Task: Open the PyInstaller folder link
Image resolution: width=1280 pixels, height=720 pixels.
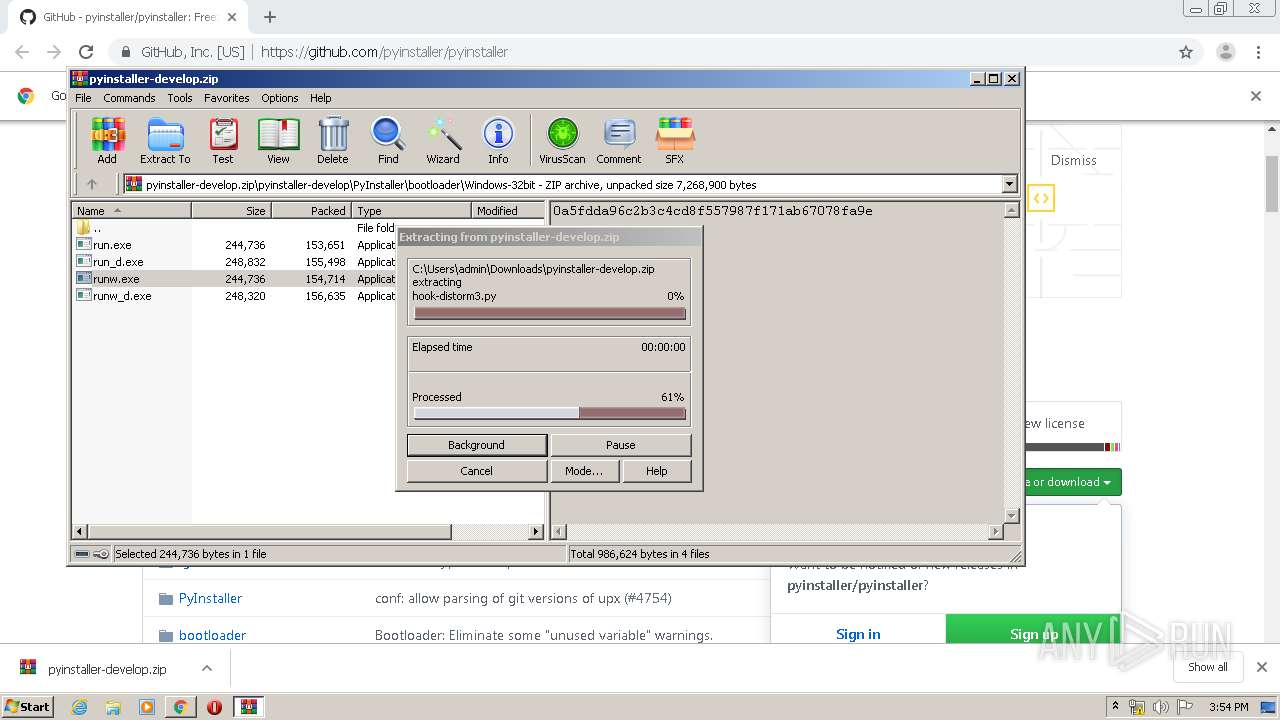Action: pyautogui.click(x=210, y=598)
